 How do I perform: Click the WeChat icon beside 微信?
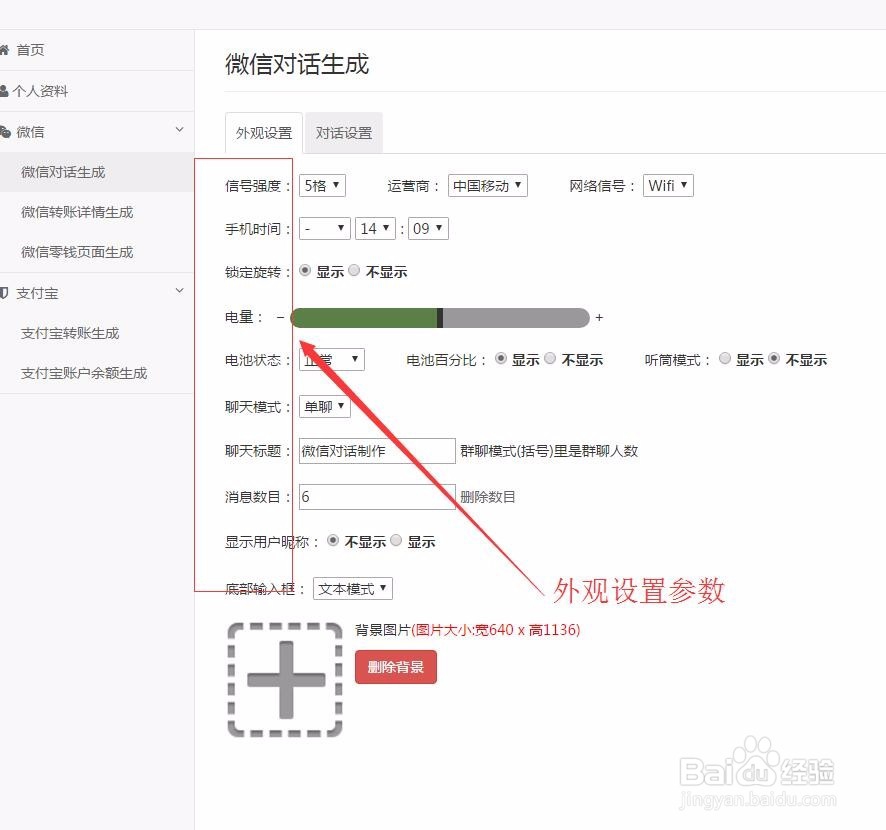click(x=5, y=132)
